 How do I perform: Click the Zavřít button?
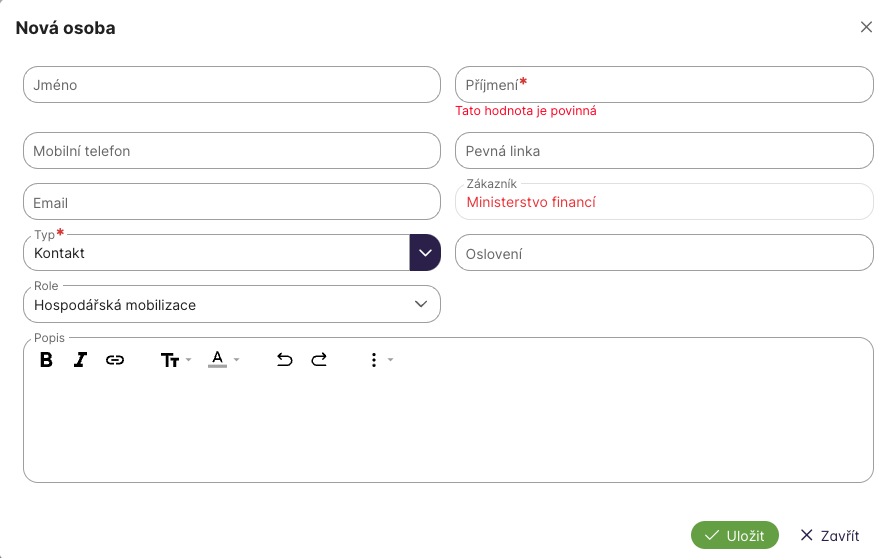coord(829,535)
